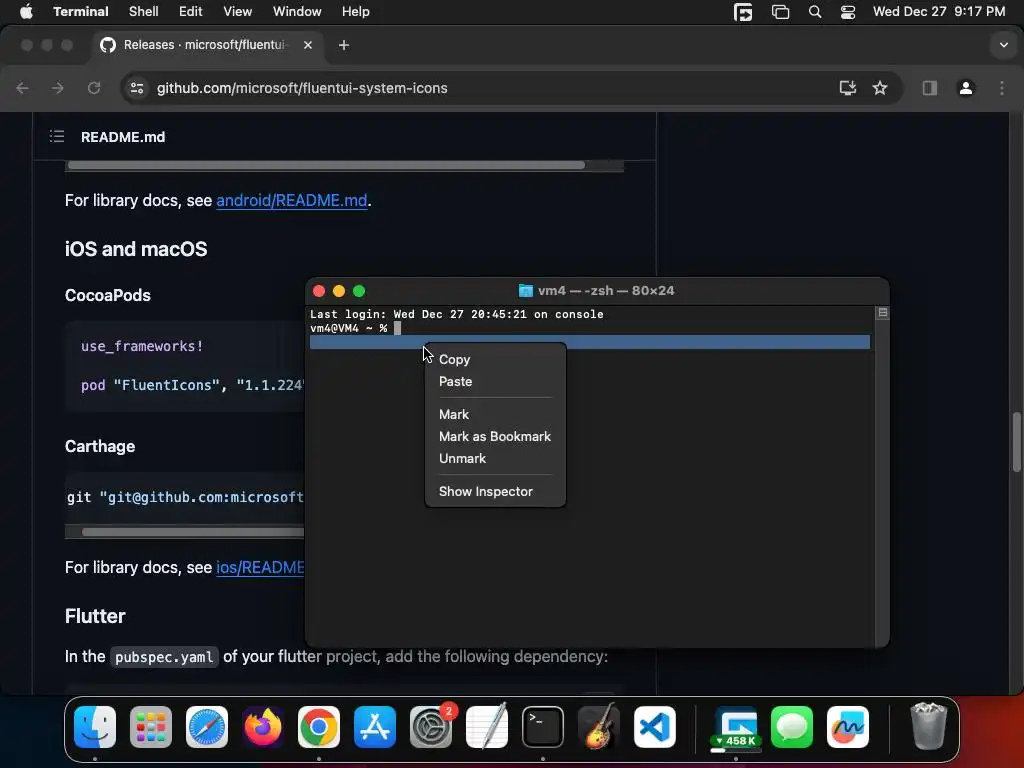Open Launchpad from the Dock
Viewport: 1024px width, 768px height.
151,727
